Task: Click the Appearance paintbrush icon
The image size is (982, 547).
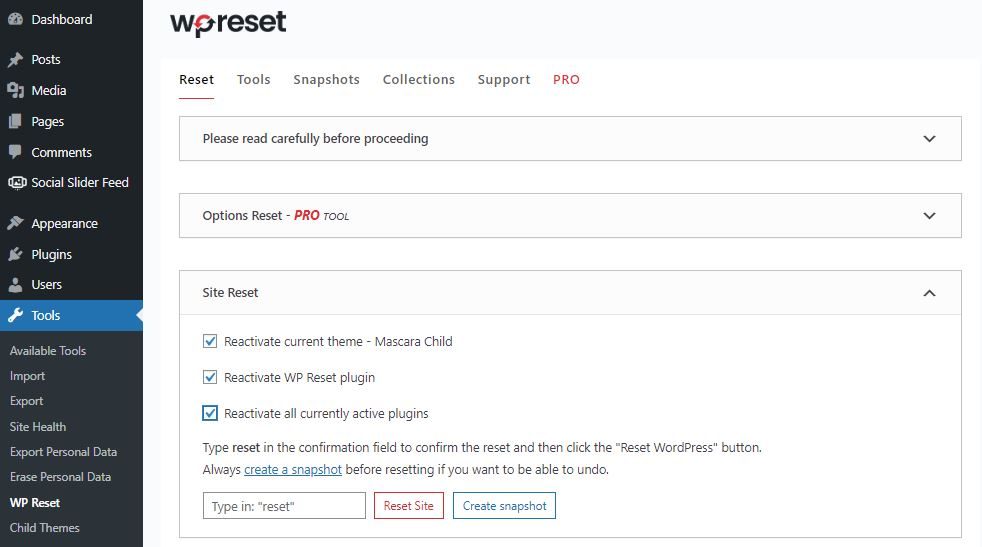Action: click(x=15, y=224)
